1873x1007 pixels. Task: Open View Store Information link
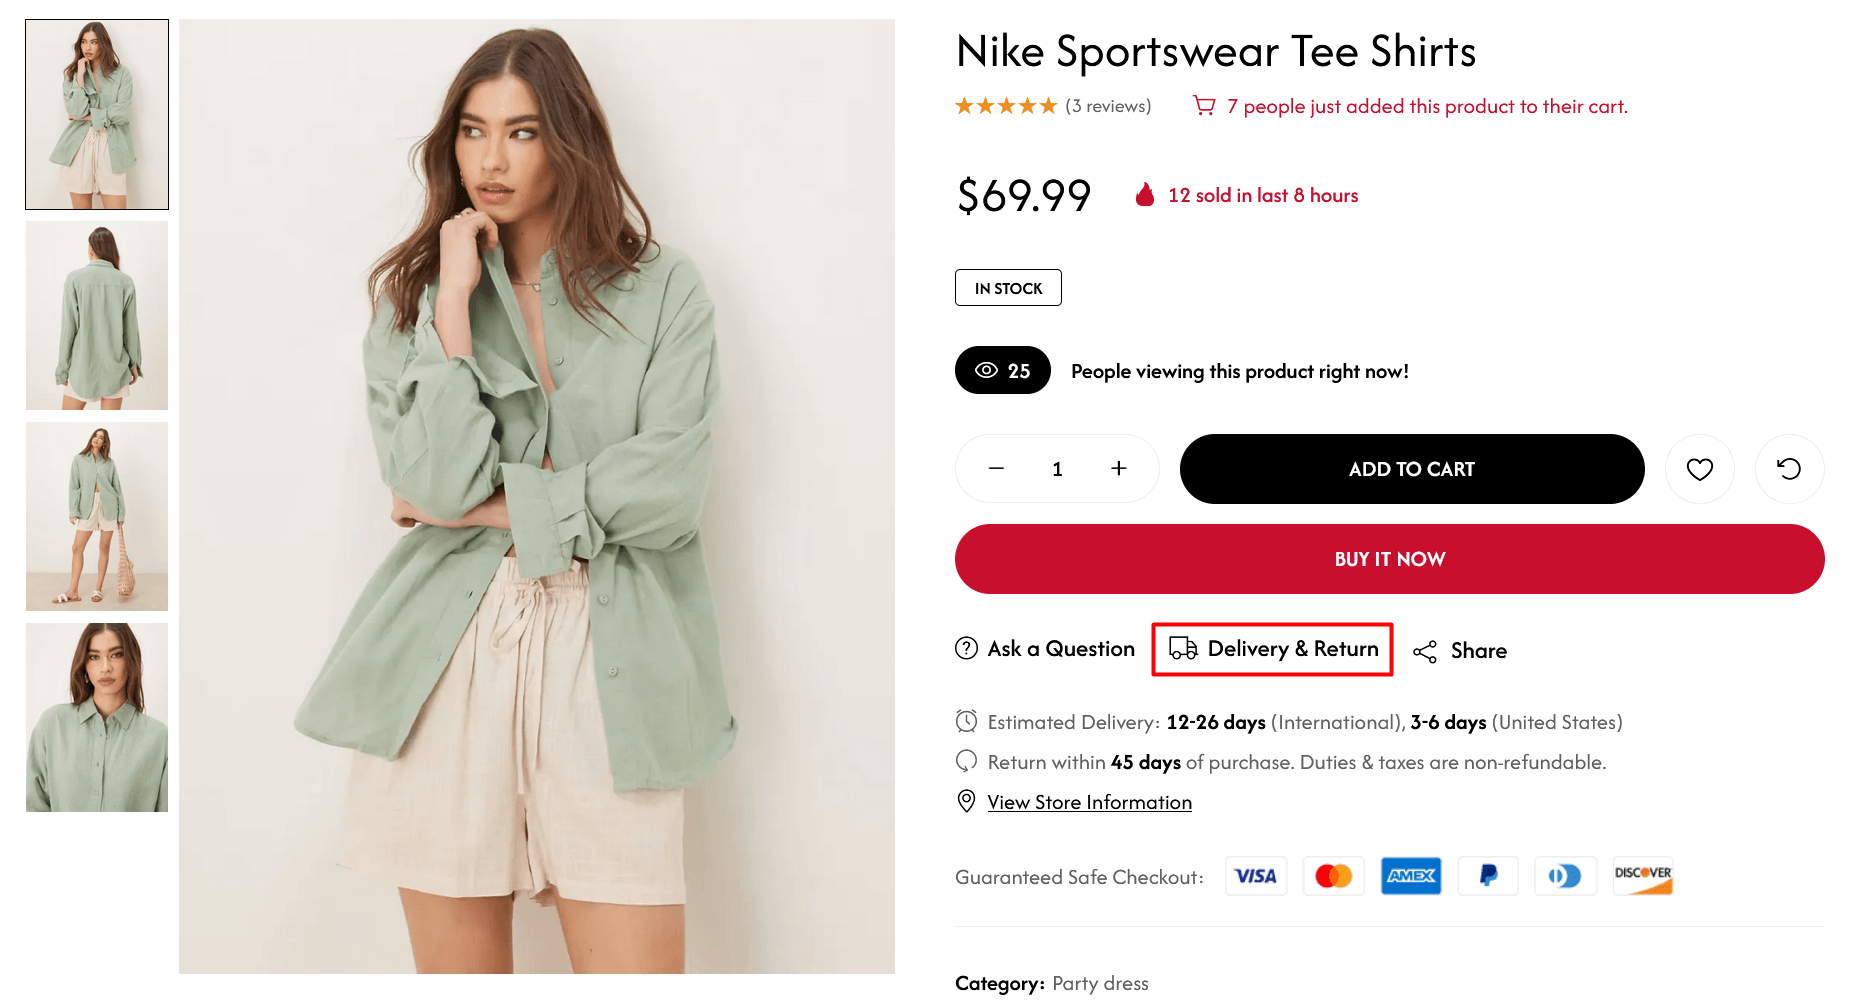1089,803
